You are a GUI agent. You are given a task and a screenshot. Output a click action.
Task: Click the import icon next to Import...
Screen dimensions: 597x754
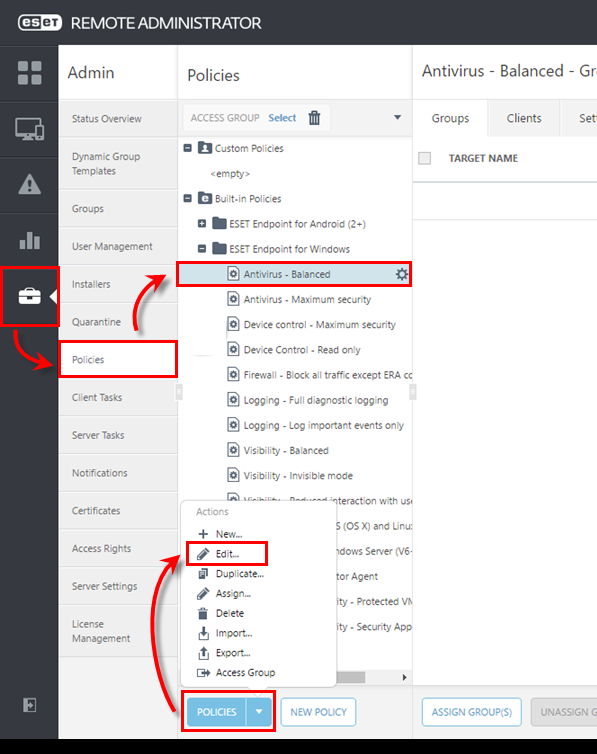pos(203,633)
